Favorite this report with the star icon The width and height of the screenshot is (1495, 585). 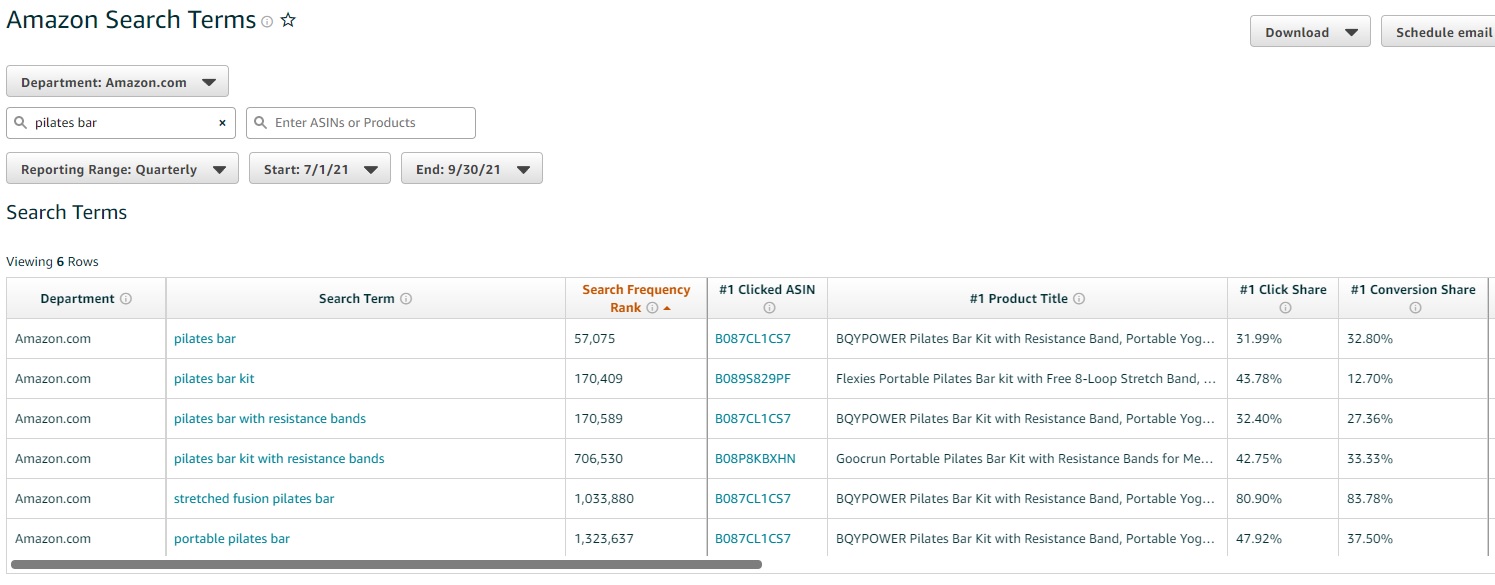288,21
